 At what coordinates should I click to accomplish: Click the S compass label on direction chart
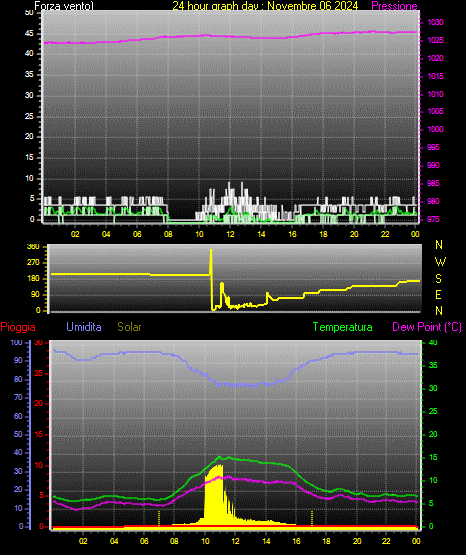tap(438, 279)
